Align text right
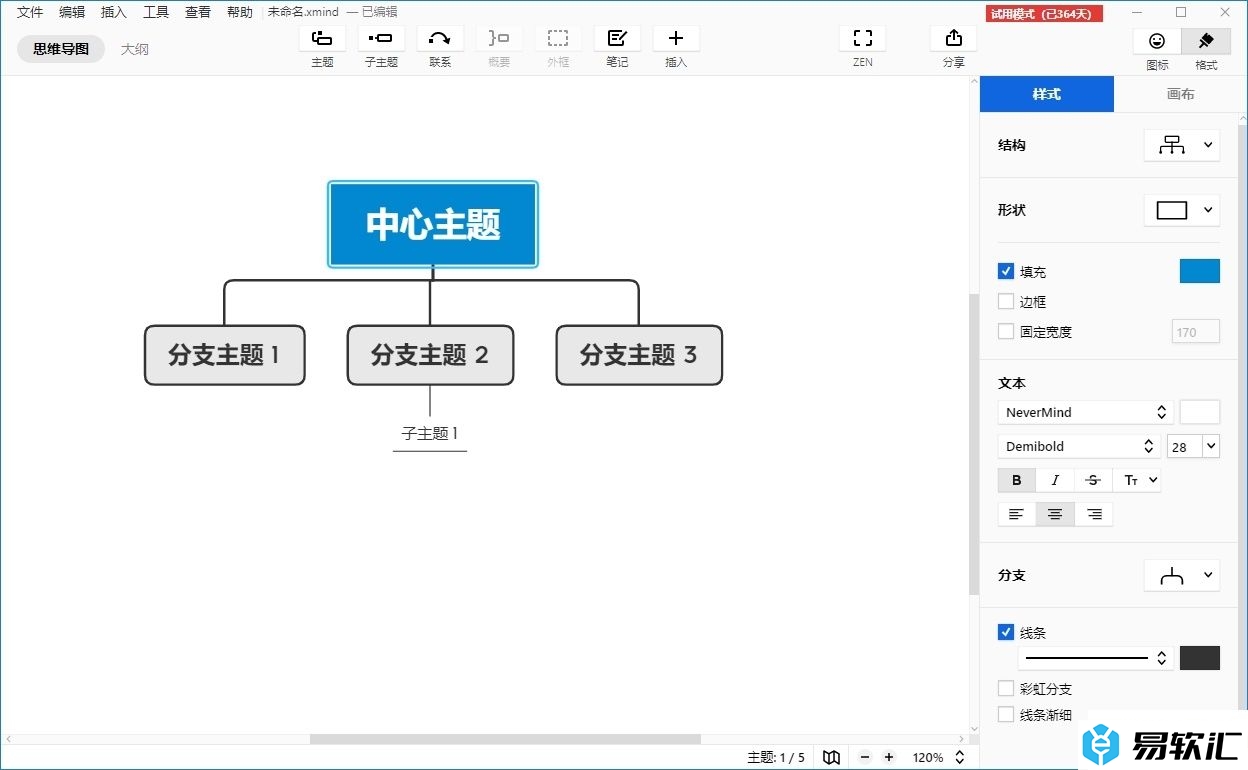 (x=1094, y=514)
